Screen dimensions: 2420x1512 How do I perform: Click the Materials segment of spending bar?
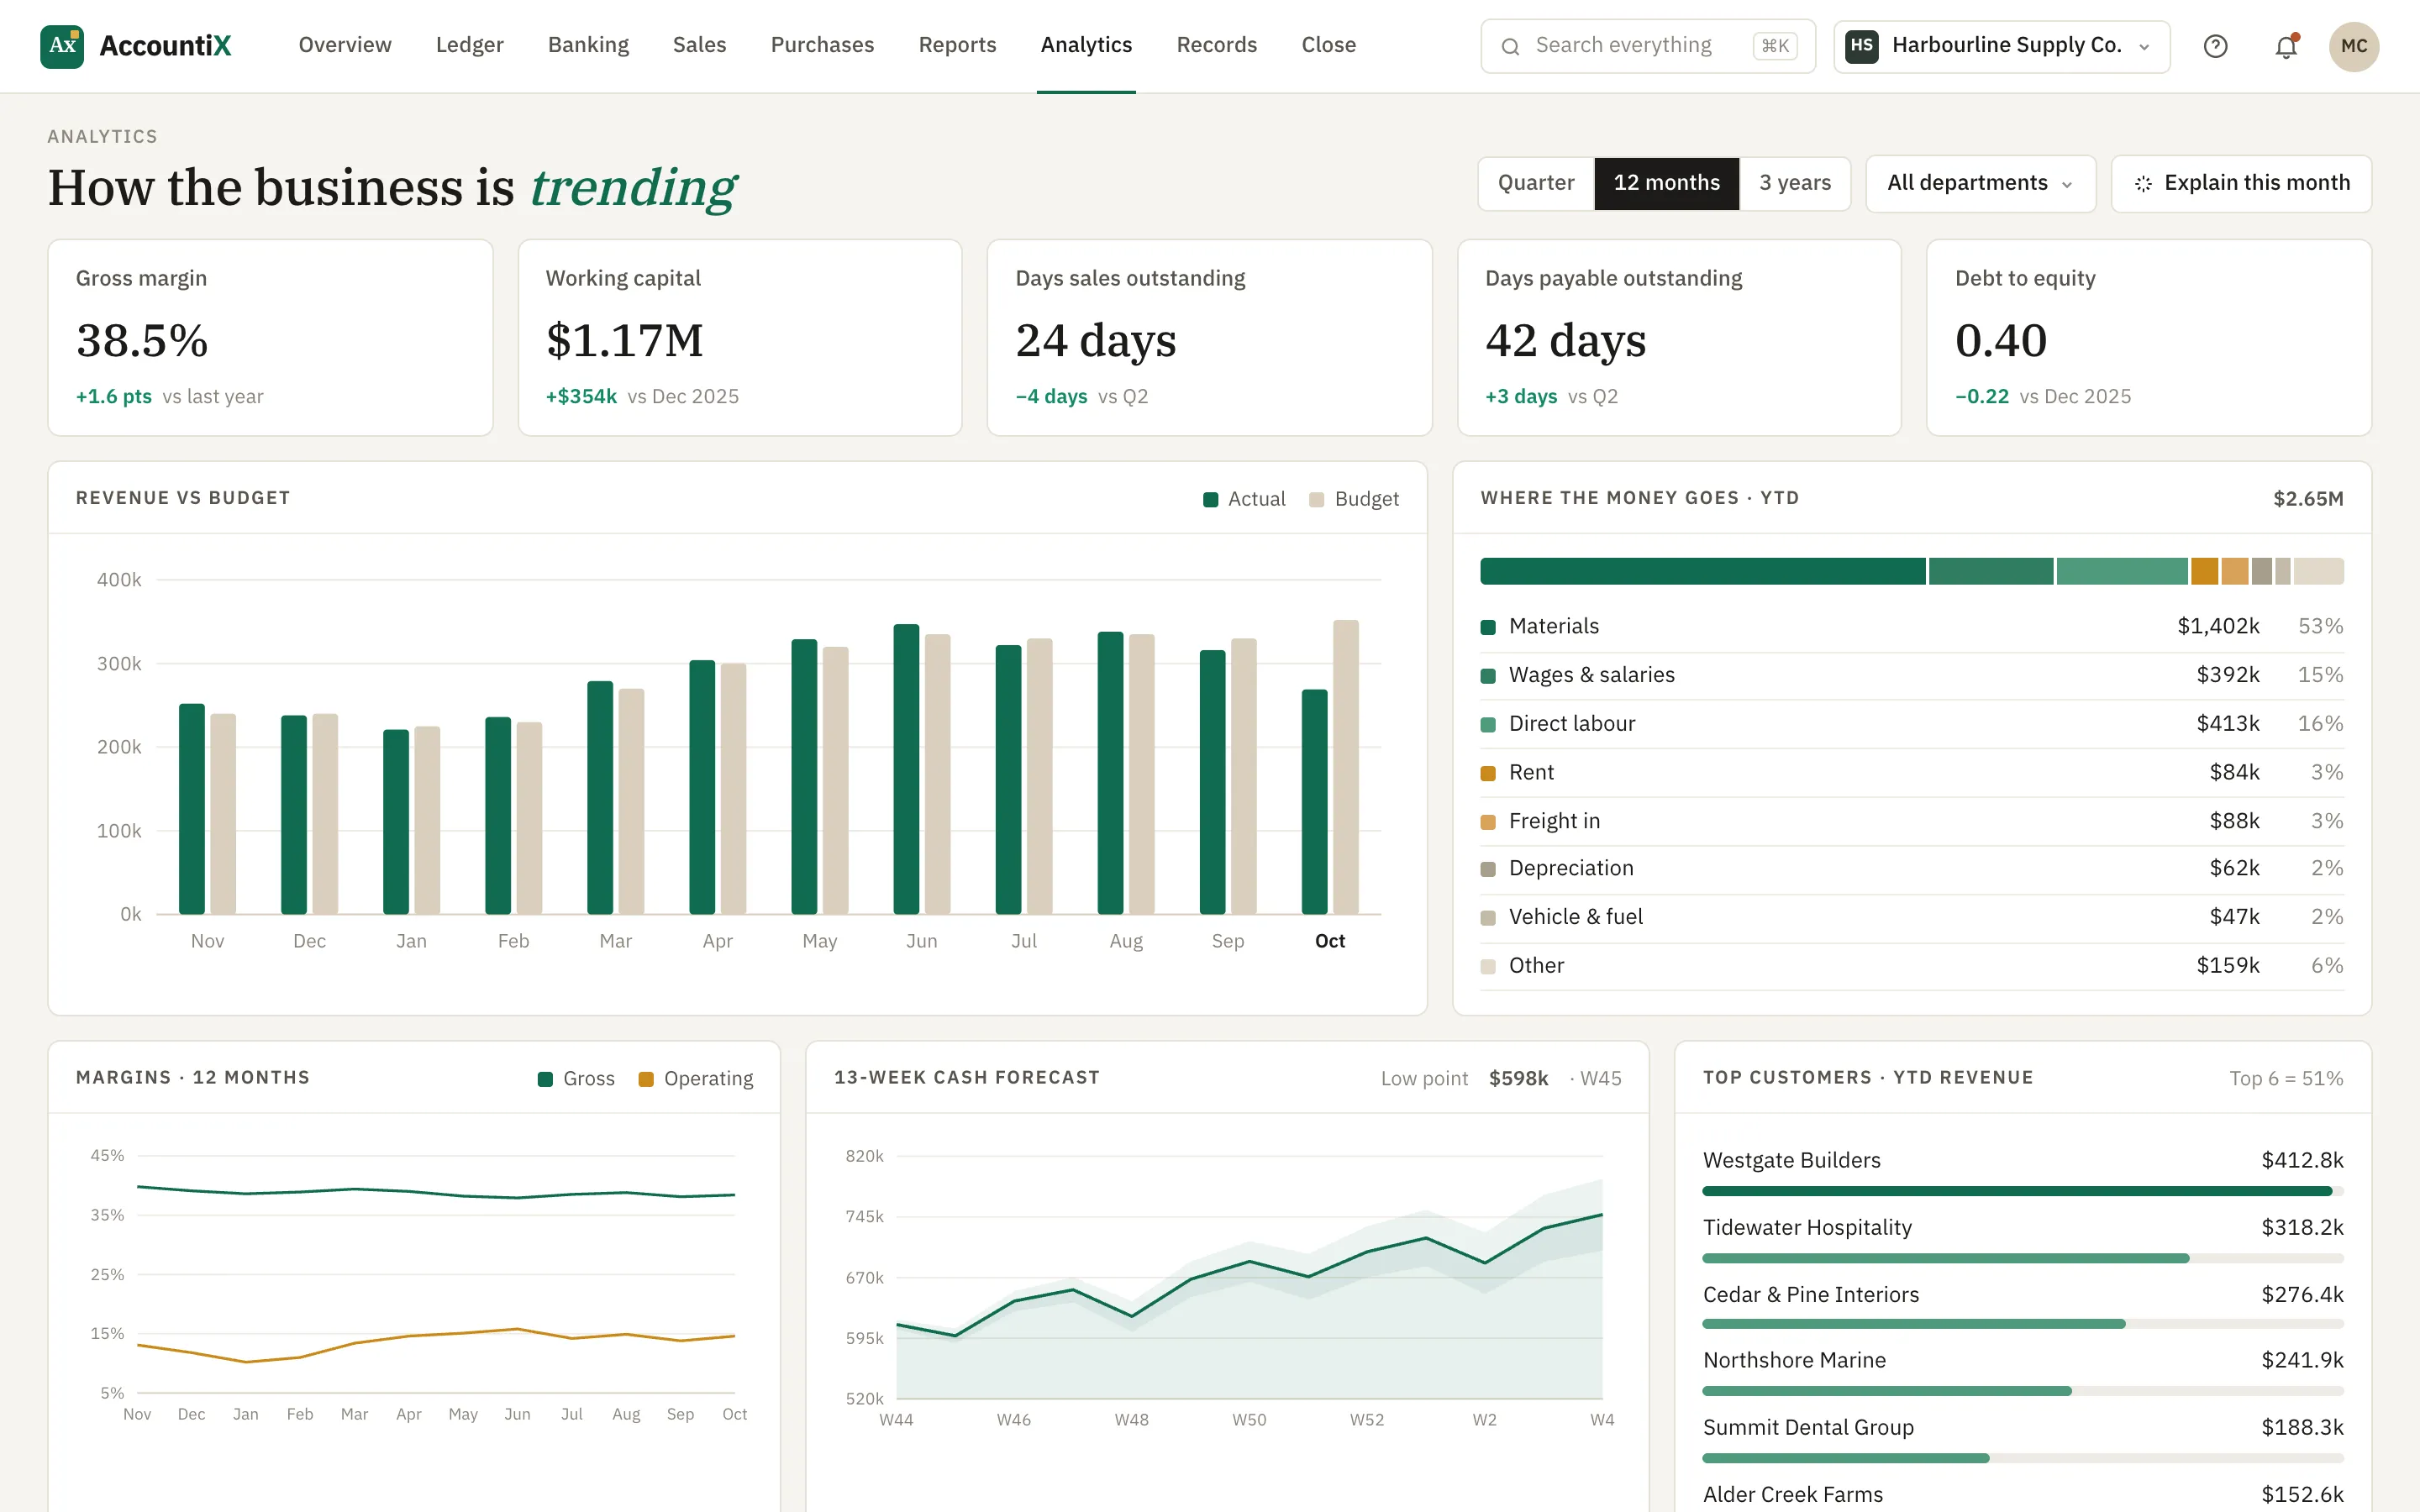1702,571
